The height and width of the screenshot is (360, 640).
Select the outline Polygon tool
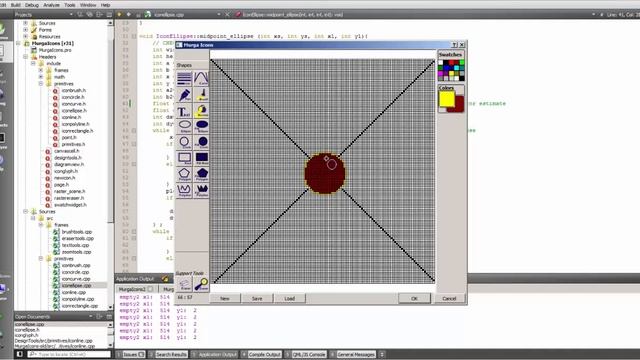click(x=184, y=174)
